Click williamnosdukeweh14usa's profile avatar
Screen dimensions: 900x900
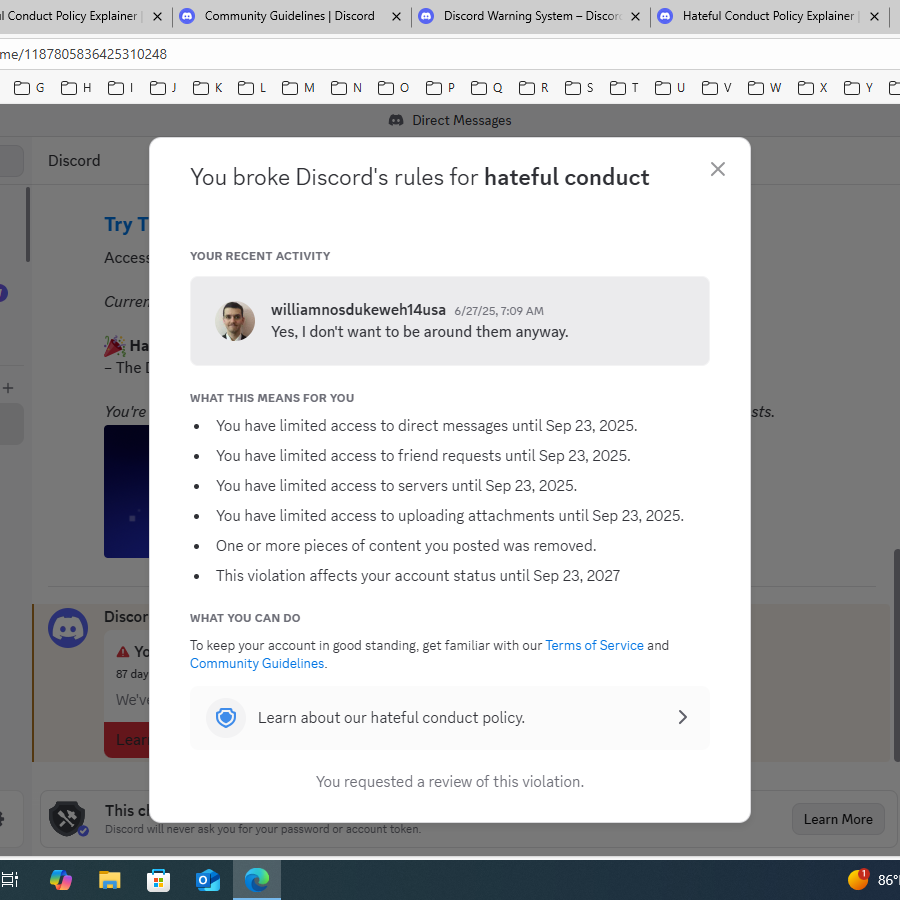pos(235,321)
